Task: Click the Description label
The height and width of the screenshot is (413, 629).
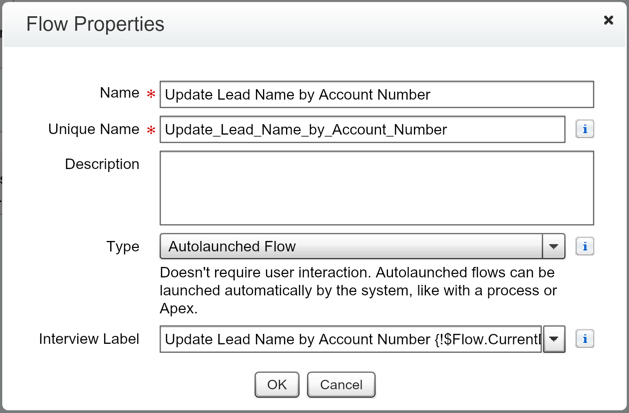Action: click(x=102, y=164)
